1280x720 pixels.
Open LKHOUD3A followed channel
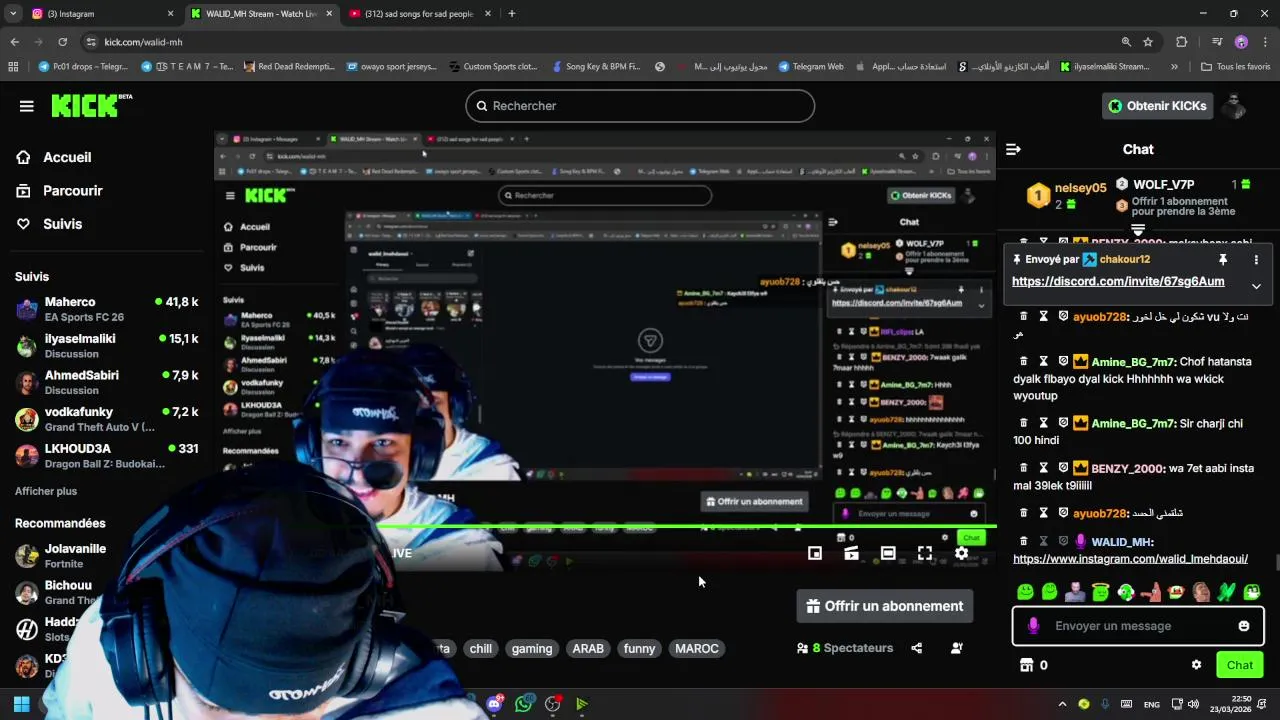[107, 456]
